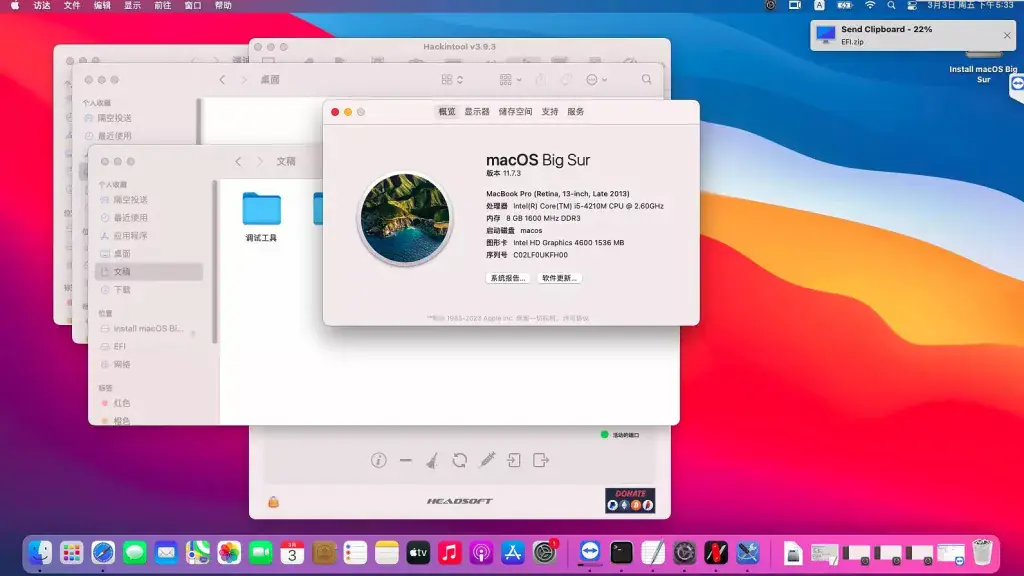Open Photos from the Dock
Screen dimensions: 1024x576
click(229, 553)
